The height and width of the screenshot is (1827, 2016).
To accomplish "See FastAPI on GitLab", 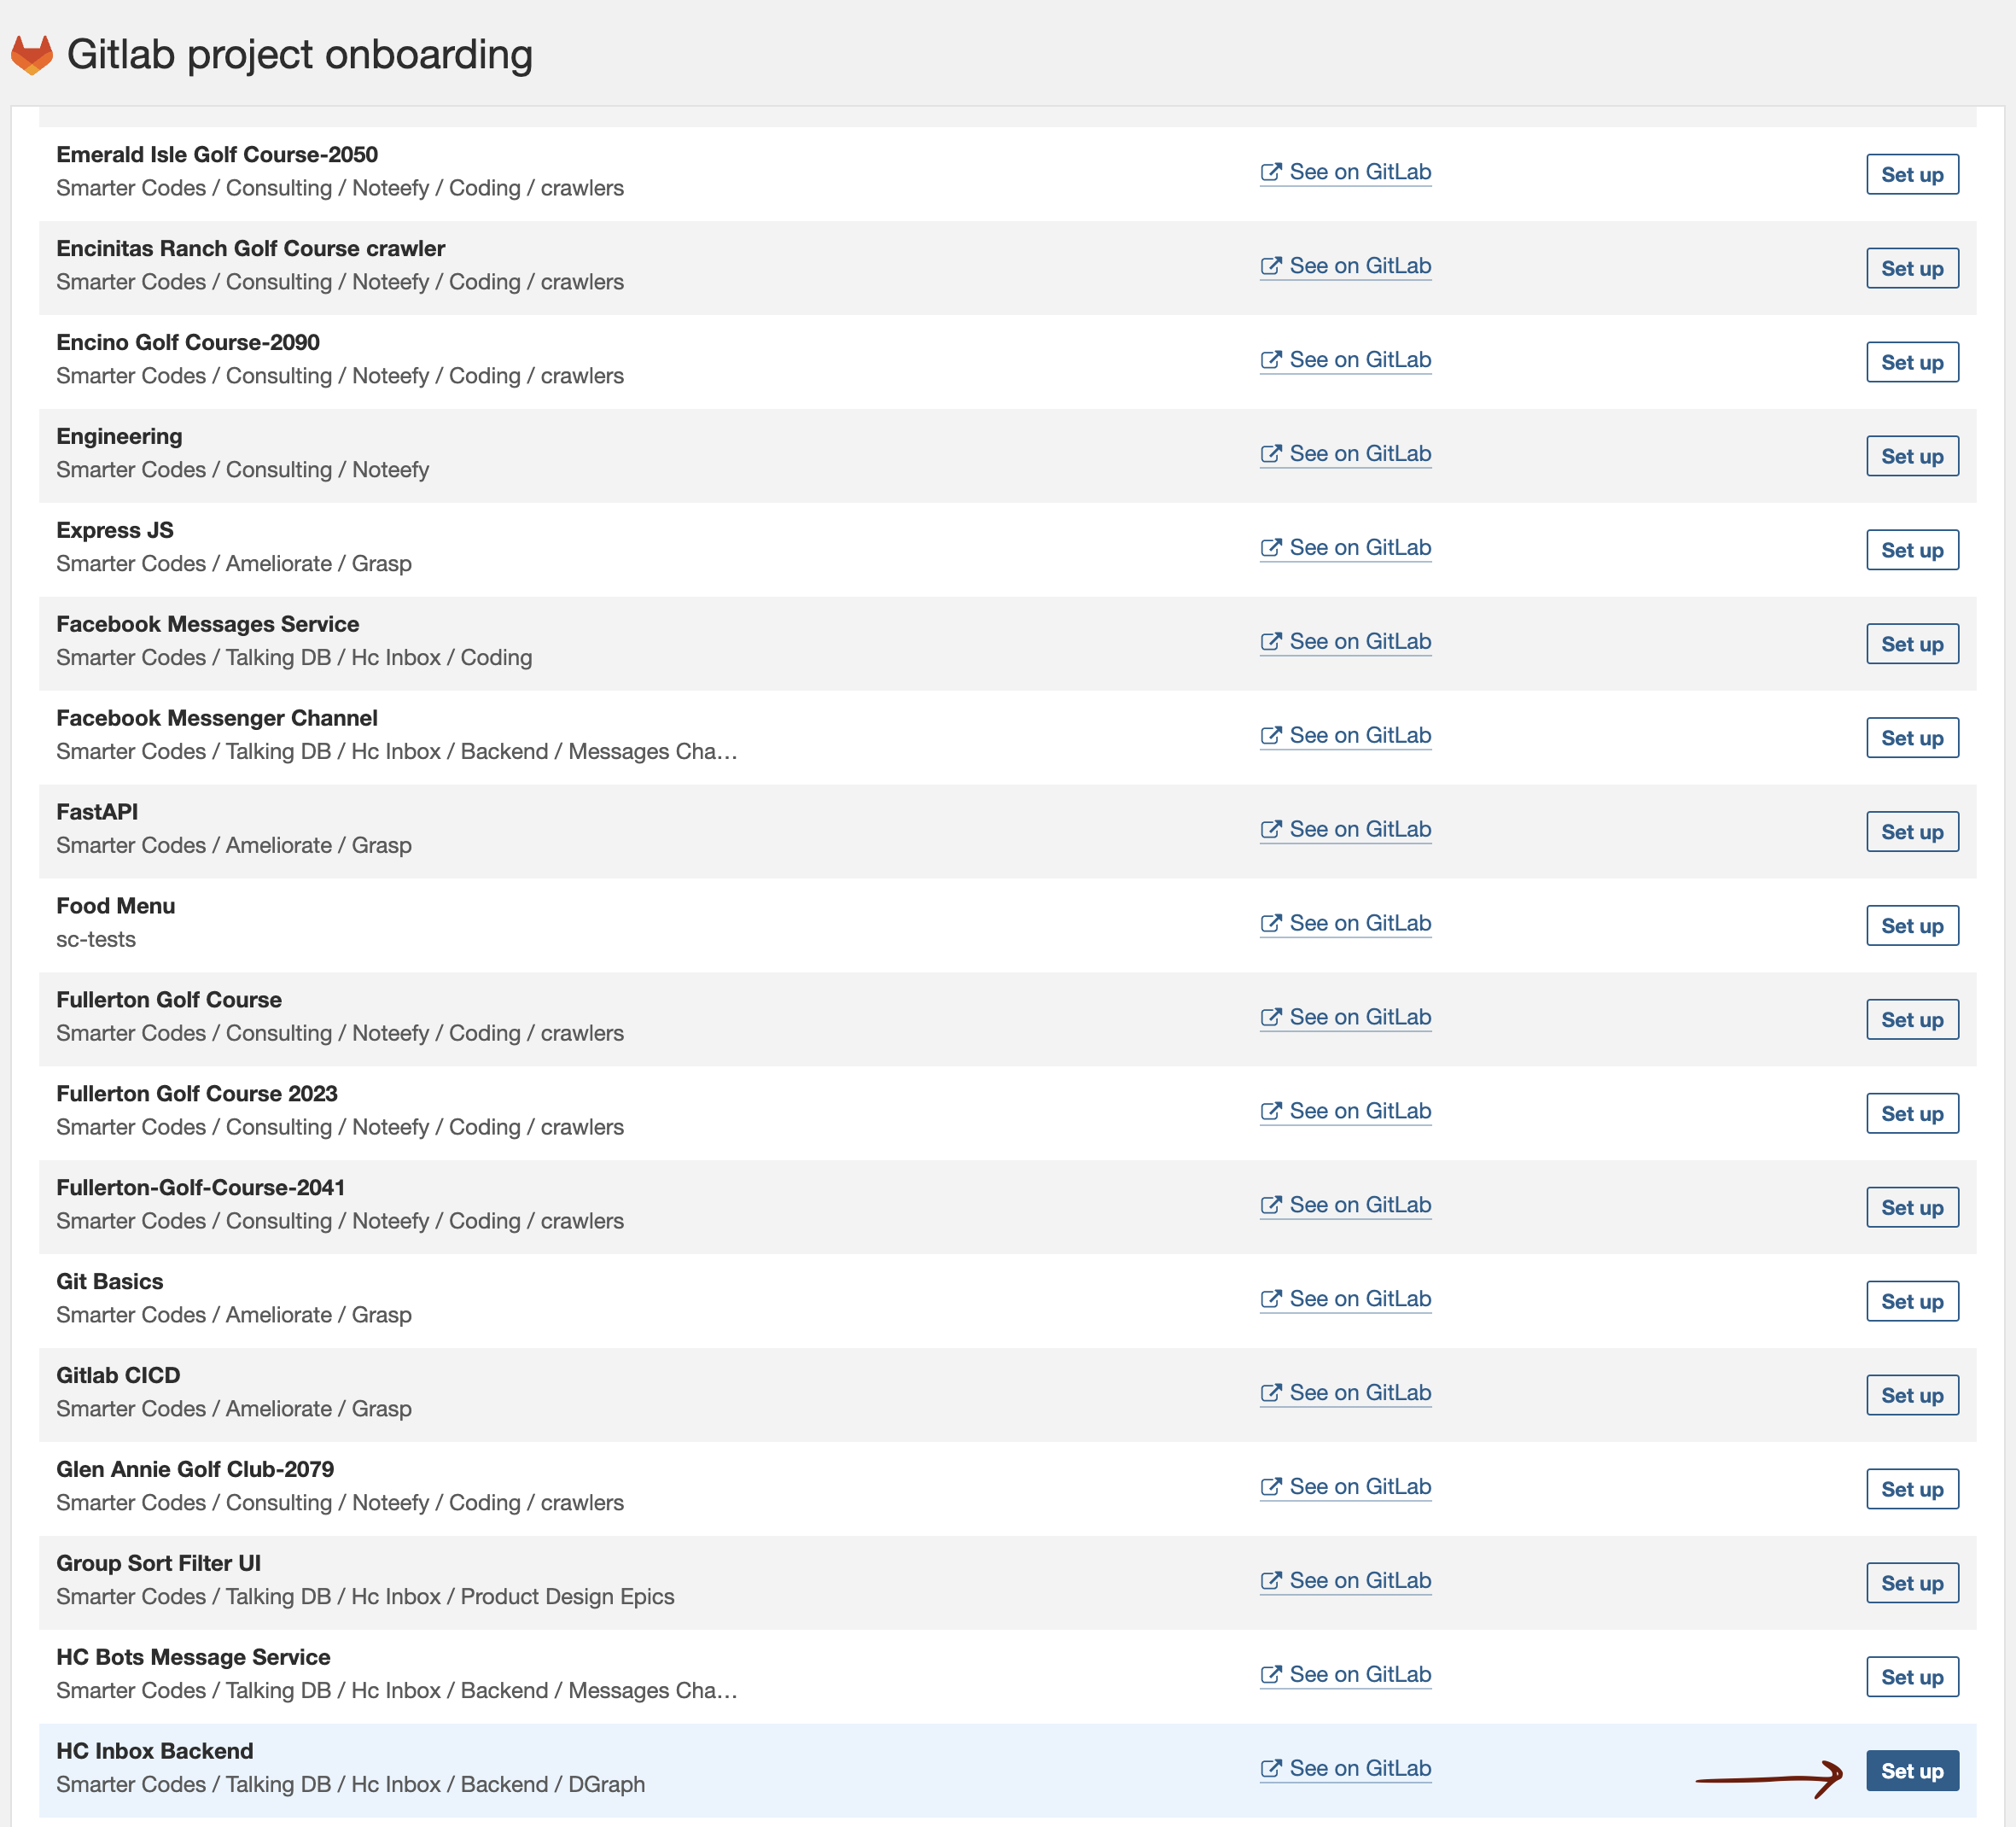I will coord(1345,830).
